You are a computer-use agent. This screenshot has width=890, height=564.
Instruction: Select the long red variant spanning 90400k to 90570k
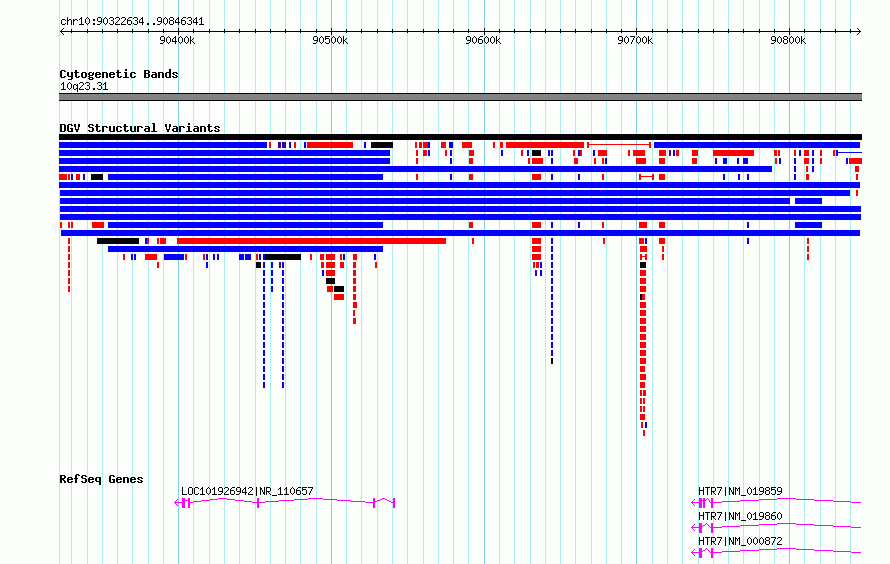click(x=312, y=241)
